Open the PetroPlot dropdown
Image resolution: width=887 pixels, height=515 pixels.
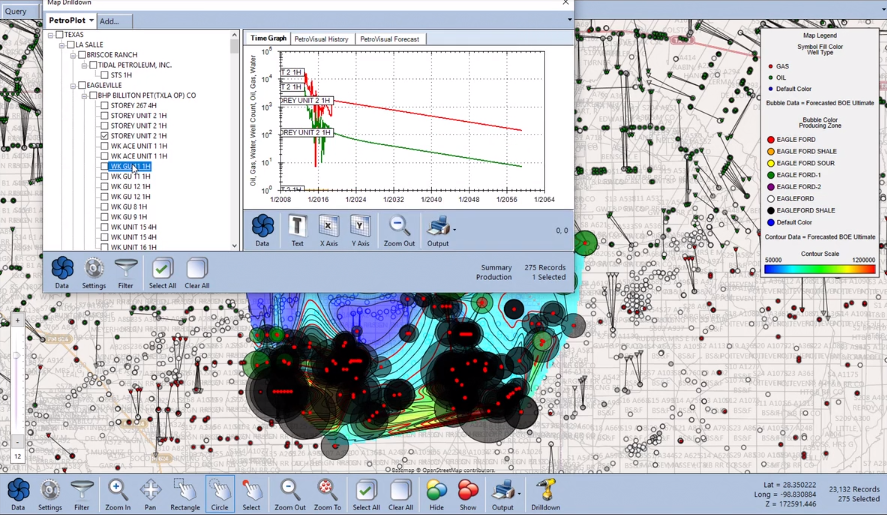pyautogui.click(x=70, y=20)
